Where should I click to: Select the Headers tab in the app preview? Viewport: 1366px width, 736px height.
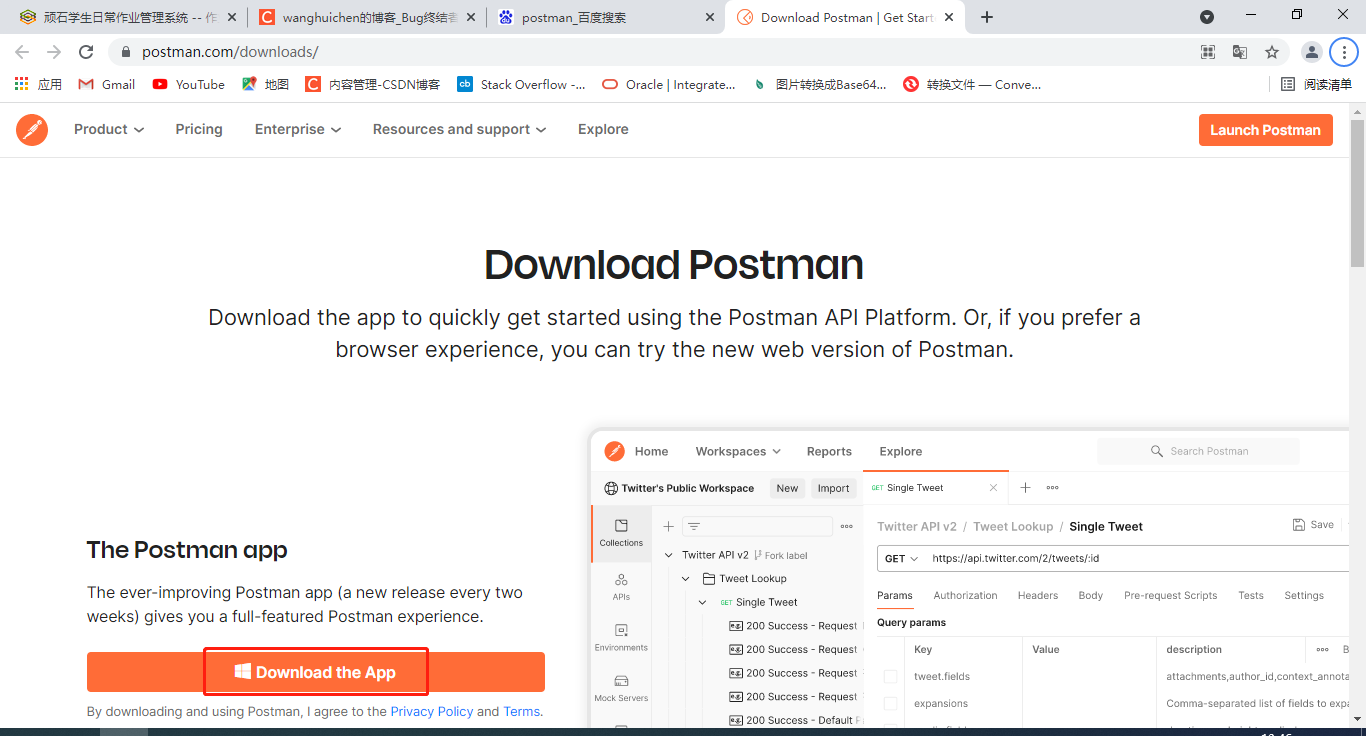1038,596
